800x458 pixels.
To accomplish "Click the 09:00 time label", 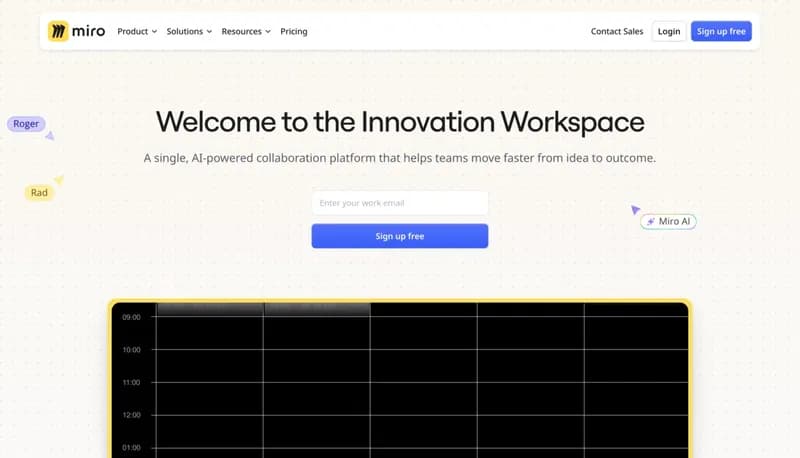I will pyautogui.click(x=131, y=317).
